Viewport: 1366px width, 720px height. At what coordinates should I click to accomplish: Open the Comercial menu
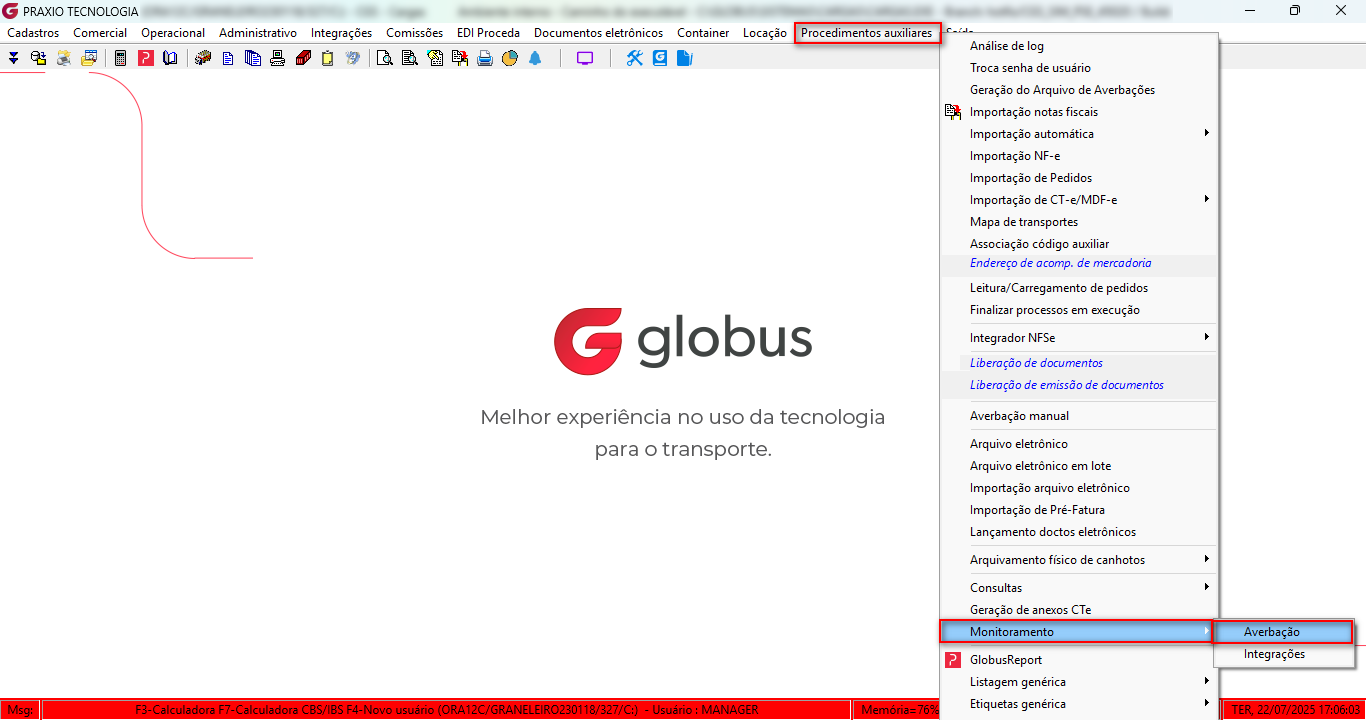pos(100,33)
